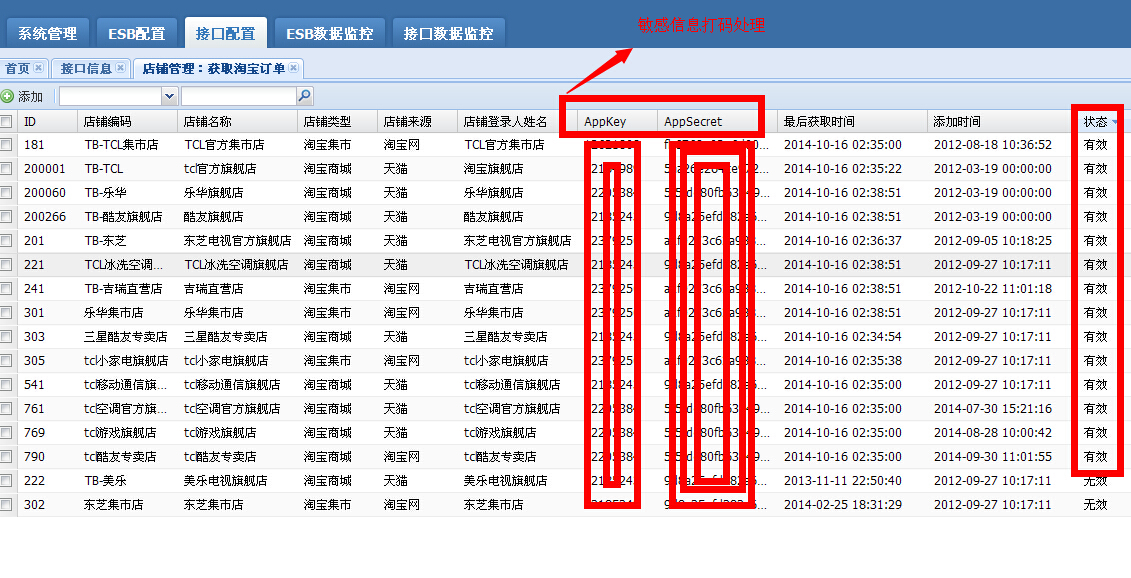
Task: Sort by 店铺来源 column header
Action: [417, 121]
